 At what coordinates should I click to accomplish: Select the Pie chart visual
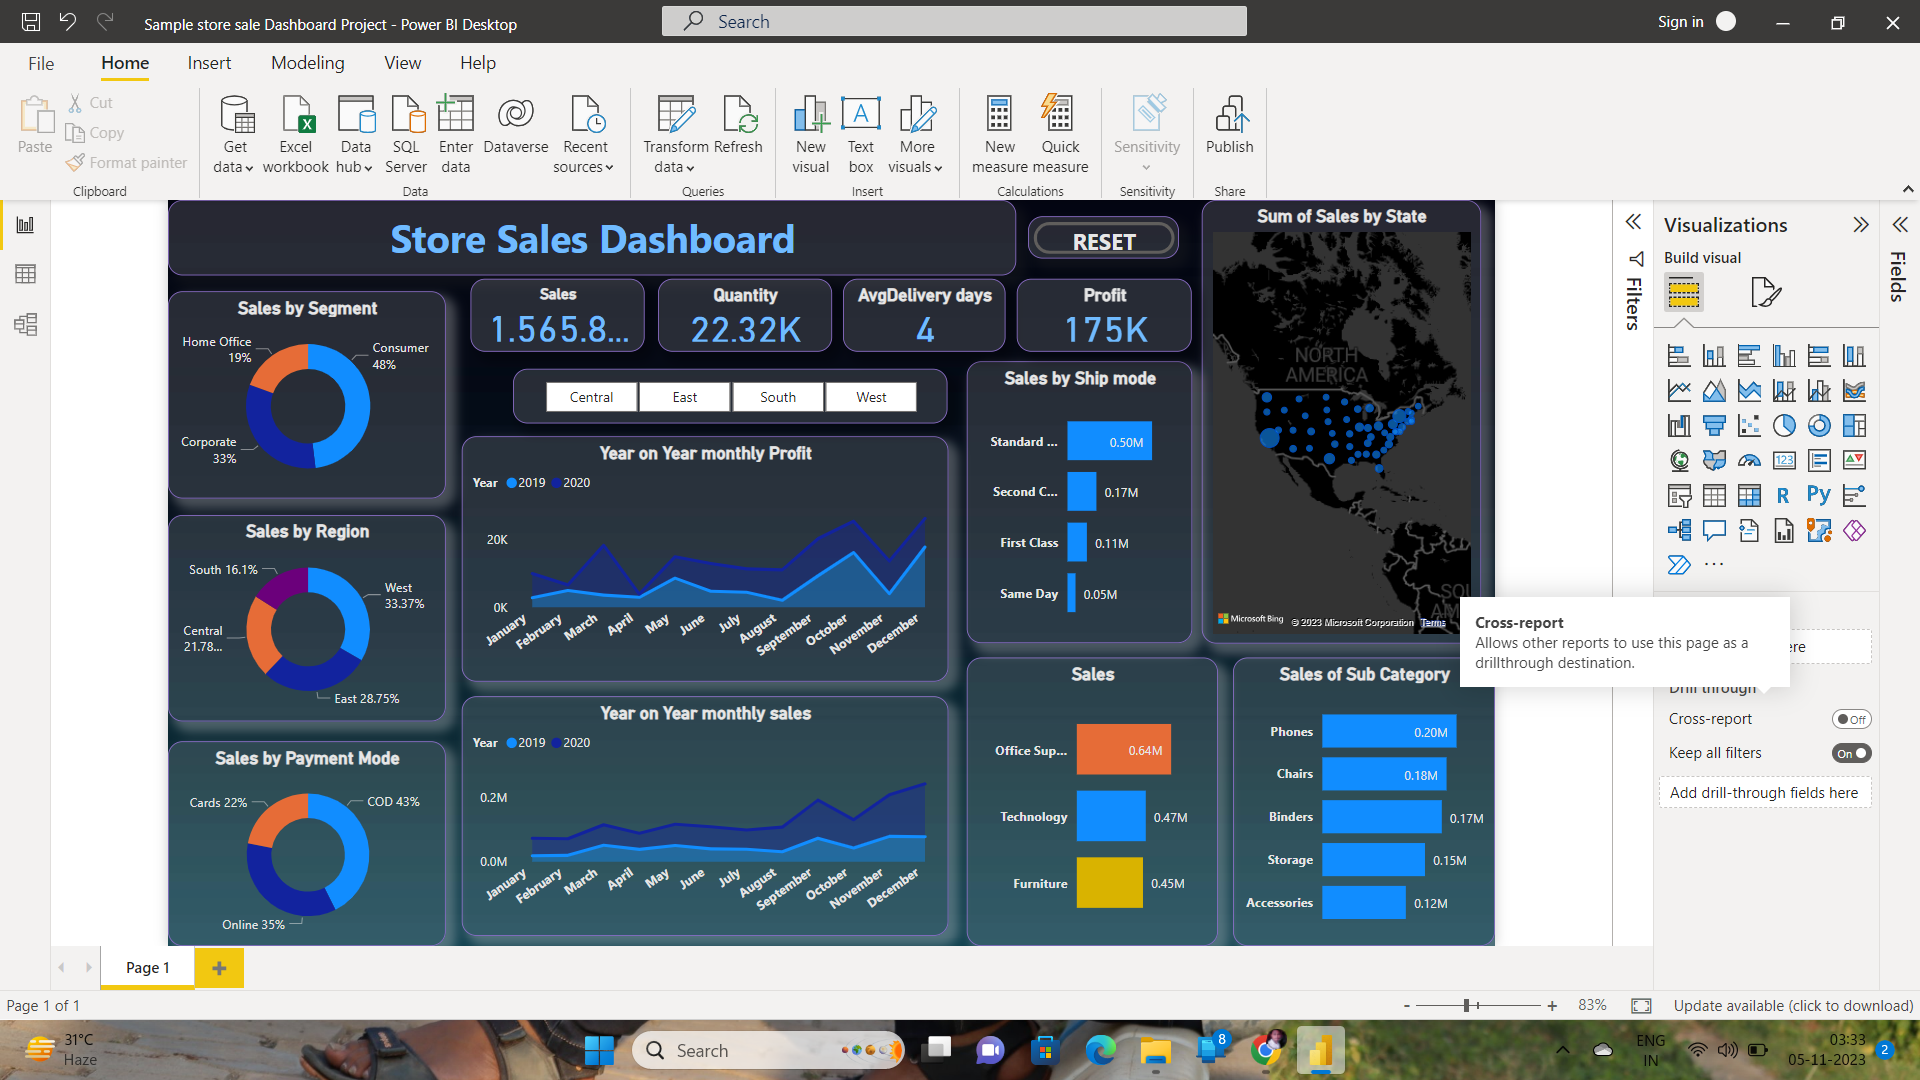click(1785, 425)
